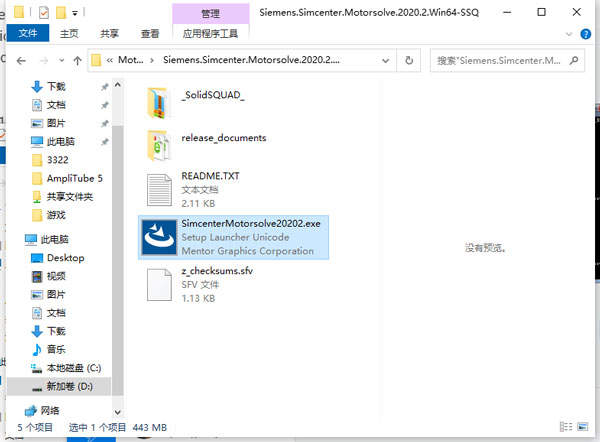Open the 文件 ribbon tab
The image size is (600, 442).
(x=25, y=33)
